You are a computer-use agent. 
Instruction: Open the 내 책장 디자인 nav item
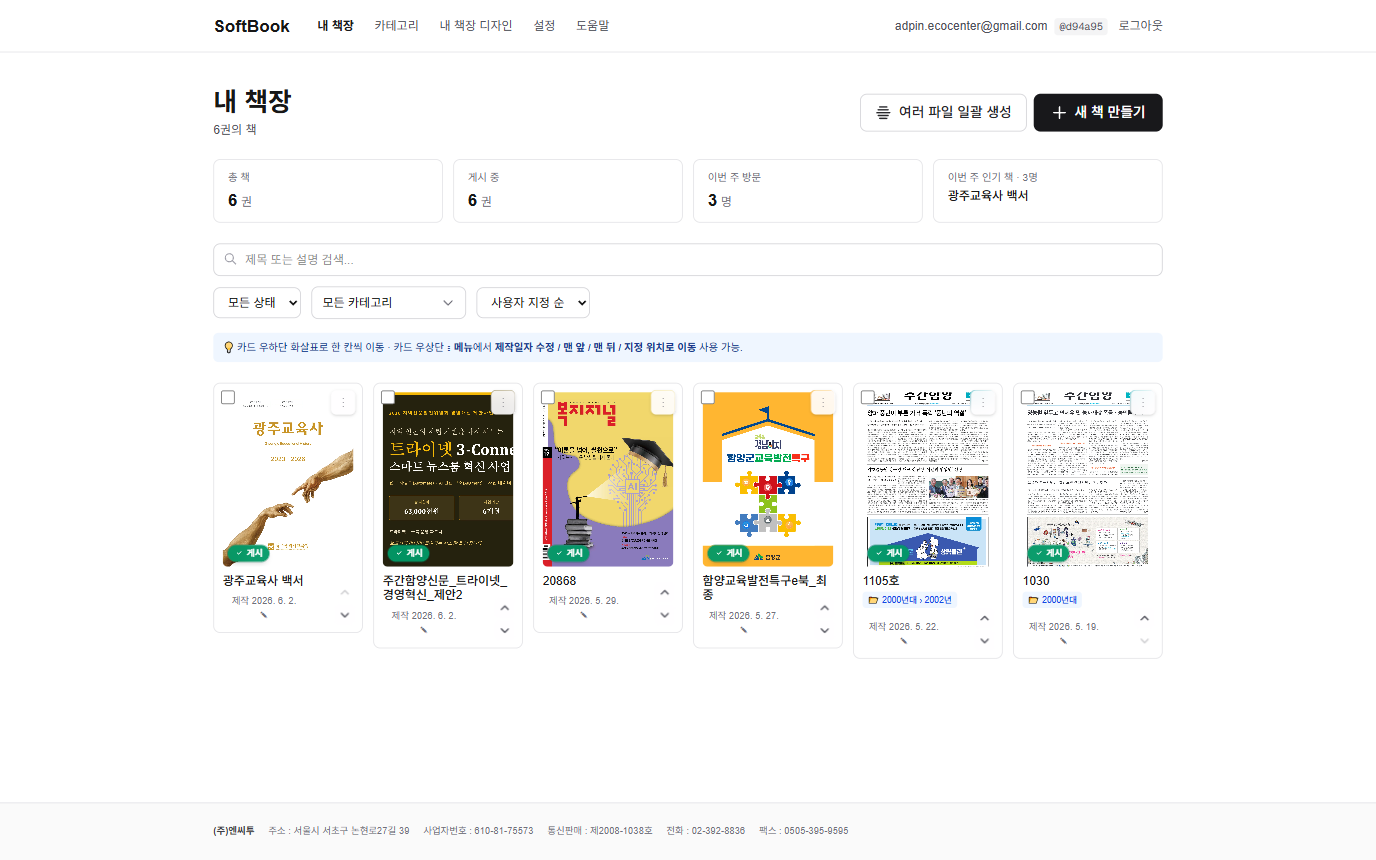(476, 26)
